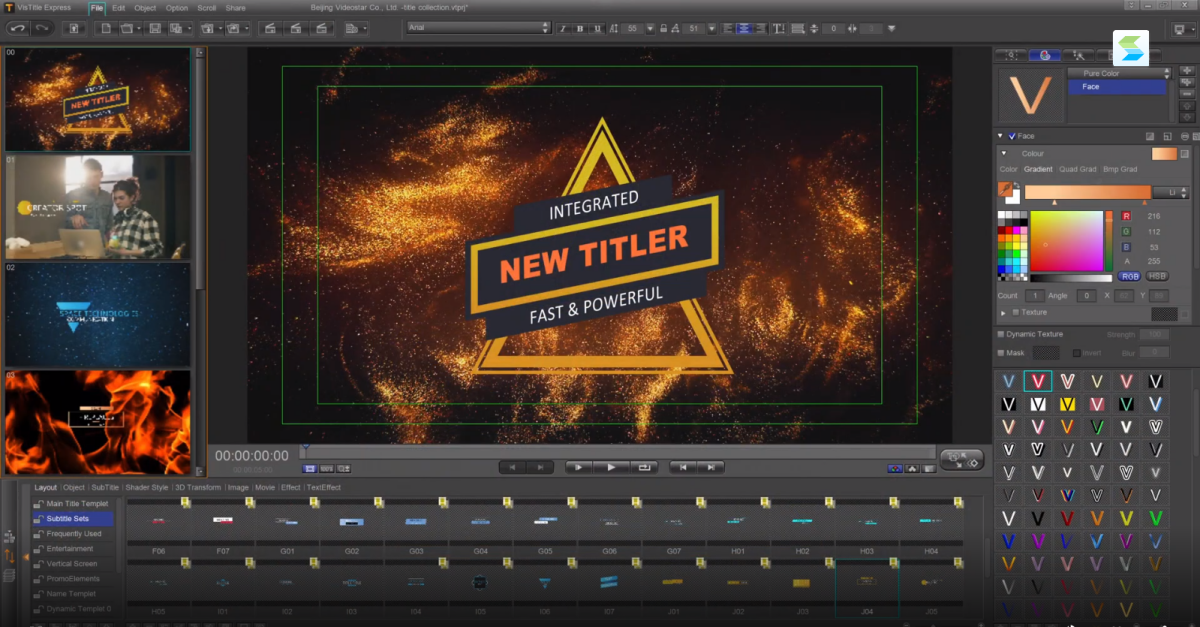This screenshot has height=627, width=1200.
Task: Enable the Dynamic Texture checkbox
Action: pyautogui.click(x=1001, y=334)
